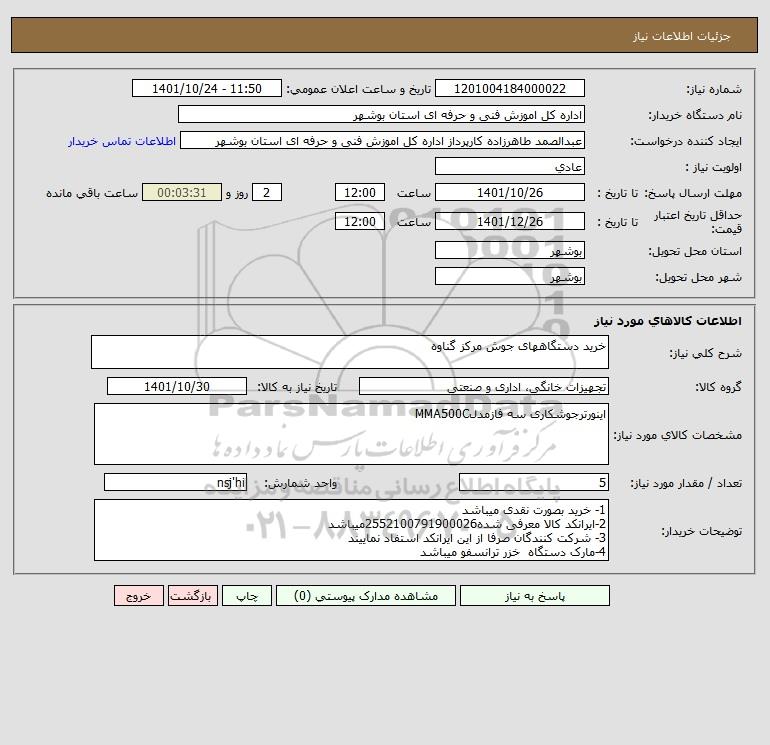
Task: Click the تاریخ نیاز به کالا label
Action: point(298,387)
